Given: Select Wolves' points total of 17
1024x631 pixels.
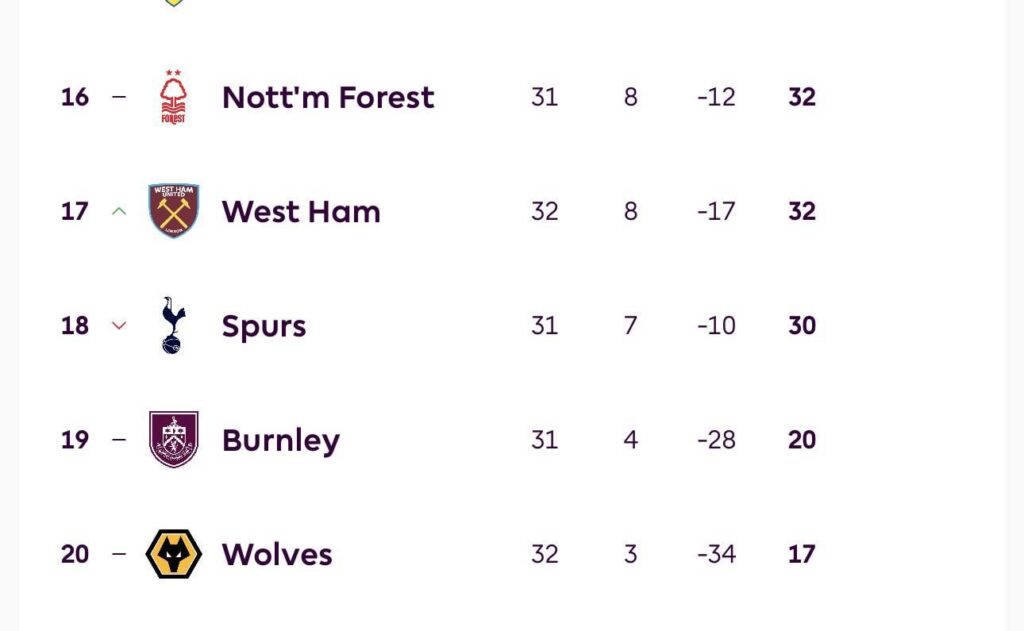Looking at the screenshot, I should coord(801,553).
